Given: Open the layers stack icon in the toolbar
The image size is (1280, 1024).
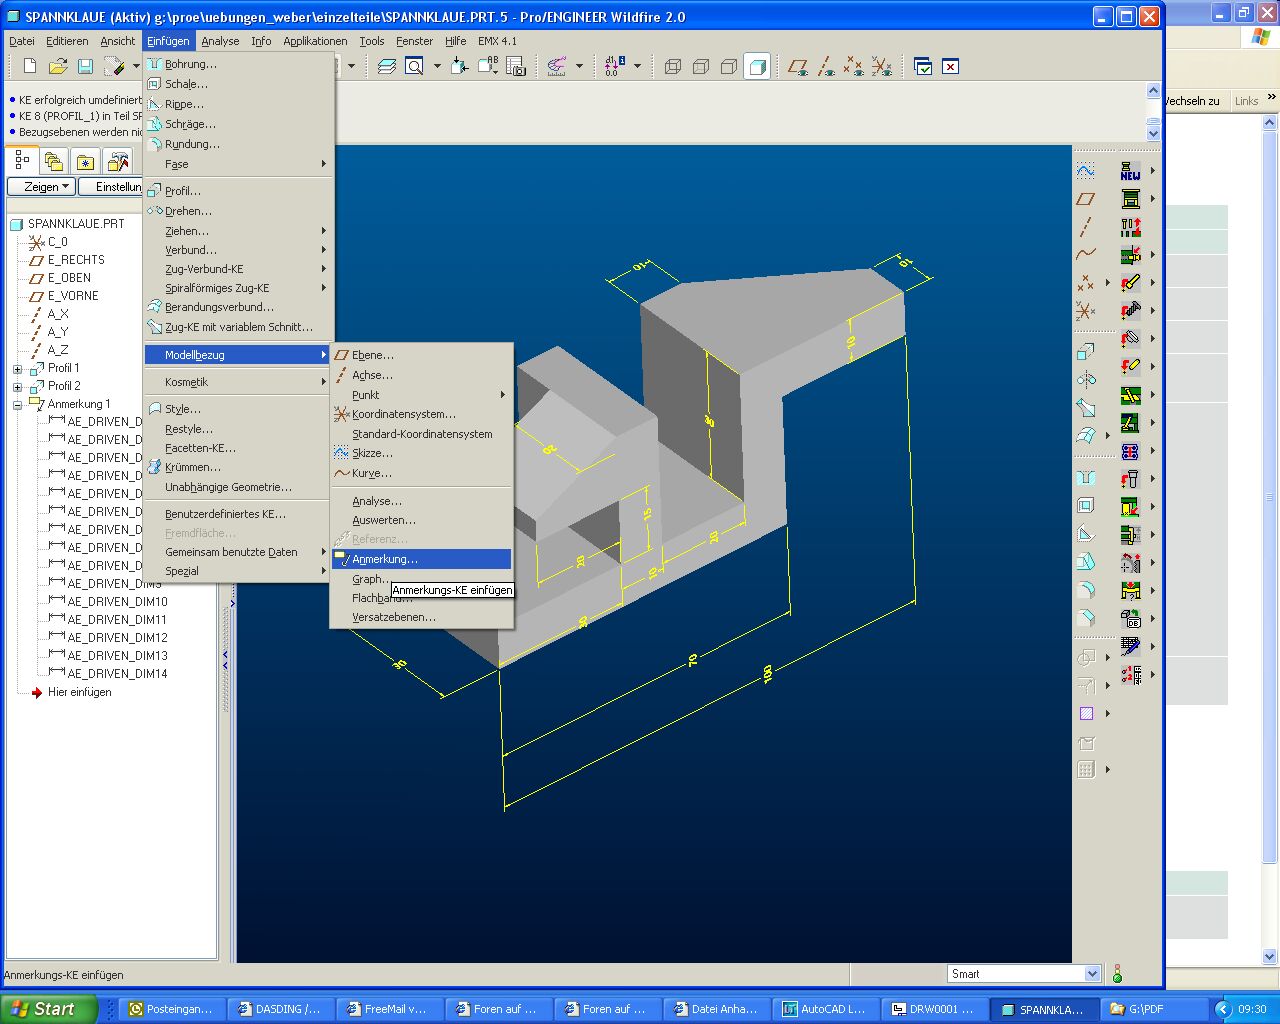Looking at the screenshot, I should [387, 66].
